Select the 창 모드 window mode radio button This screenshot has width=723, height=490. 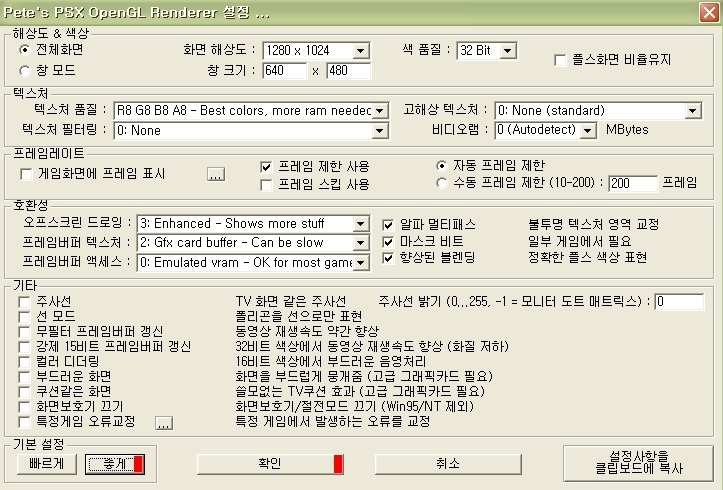pos(25,71)
